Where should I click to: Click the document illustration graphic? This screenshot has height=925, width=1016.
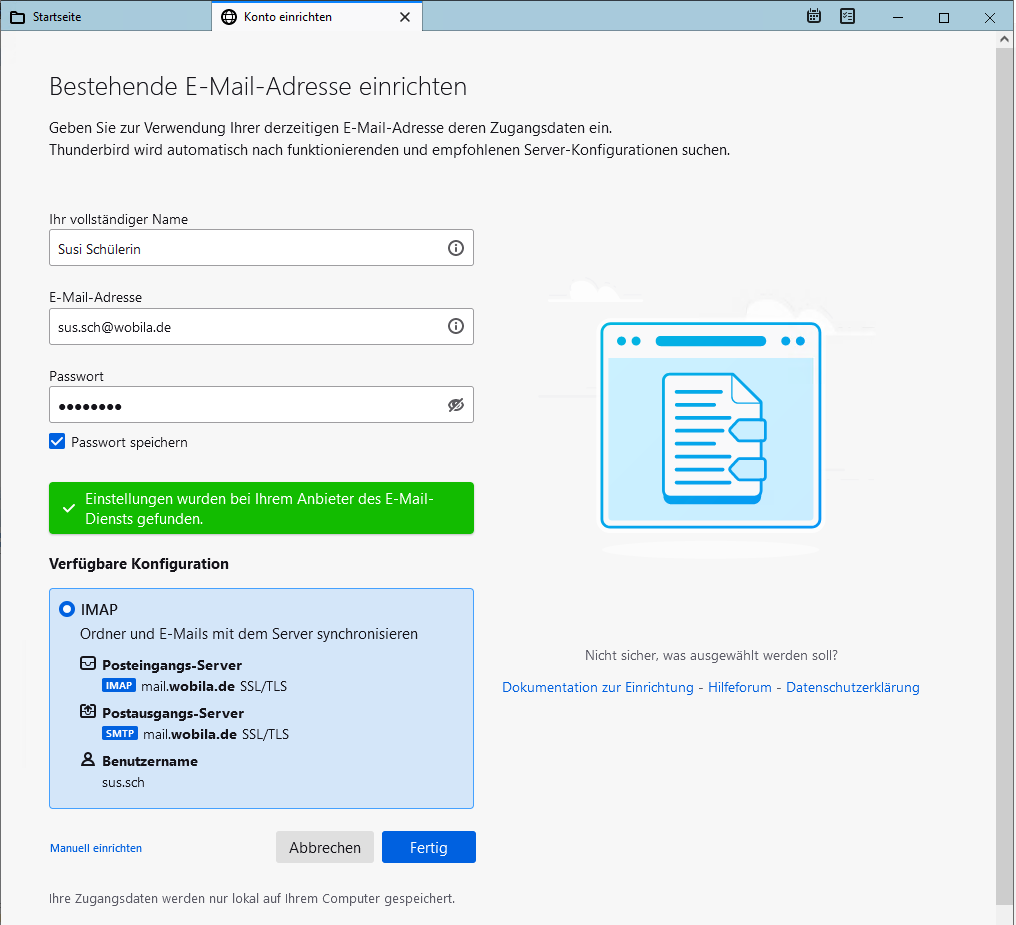(x=711, y=425)
